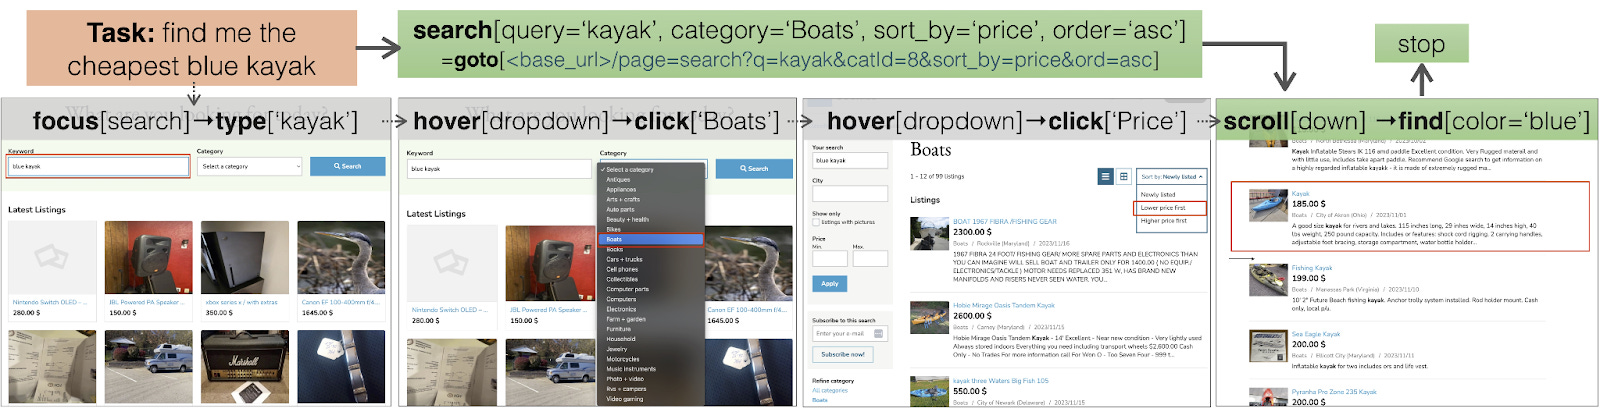Click the 'Subscribe now!' button
1600x412 pixels.
[x=843, y=354]
